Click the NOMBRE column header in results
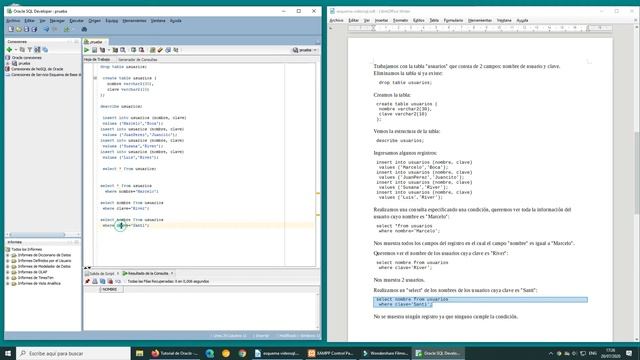The width and height of the screenshot is (640, 360). click(x=110, y=289)
